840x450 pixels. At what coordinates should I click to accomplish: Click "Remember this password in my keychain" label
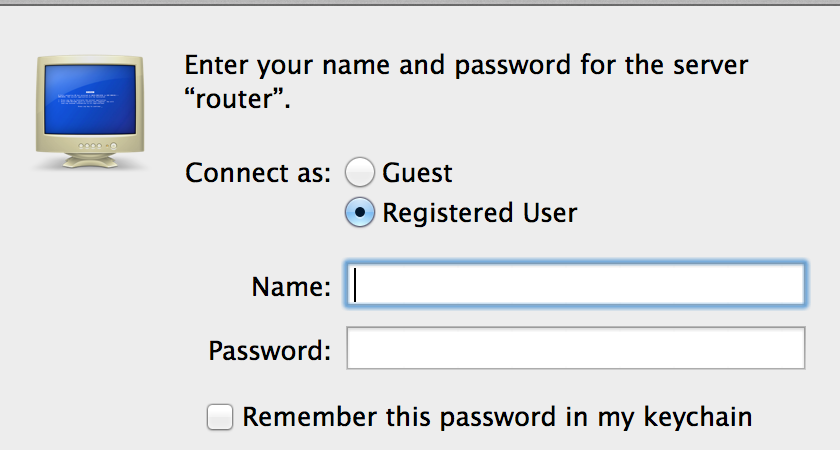(497, 417)
